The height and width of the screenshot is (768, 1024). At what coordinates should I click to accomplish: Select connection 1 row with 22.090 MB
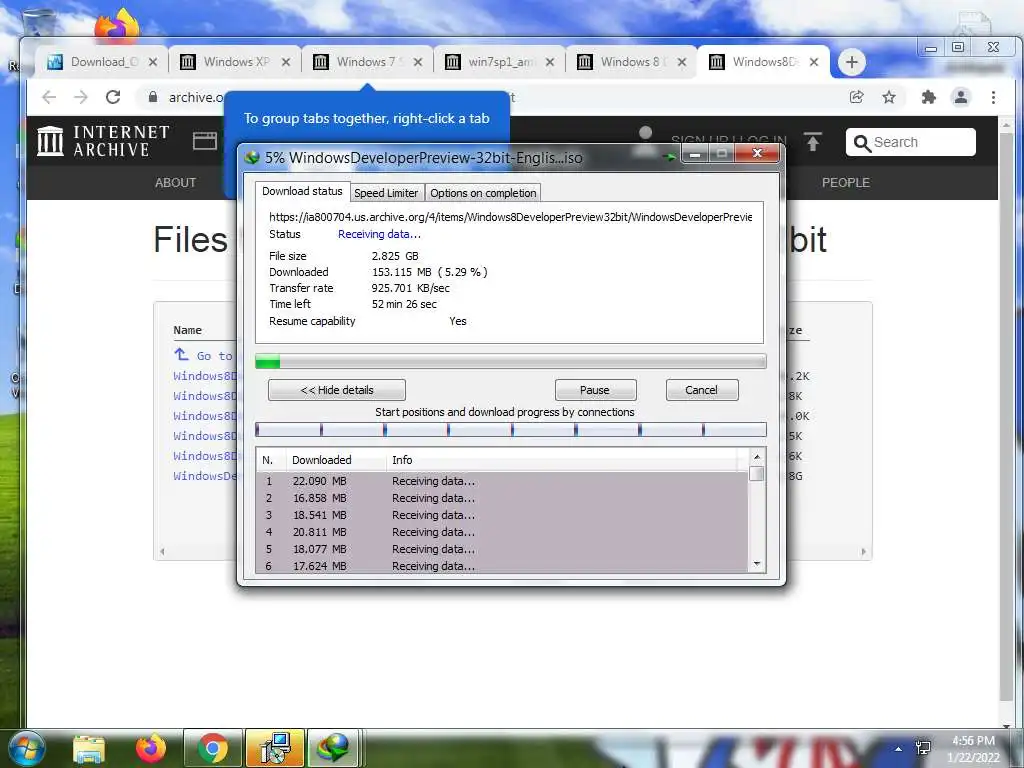point(502,481)
